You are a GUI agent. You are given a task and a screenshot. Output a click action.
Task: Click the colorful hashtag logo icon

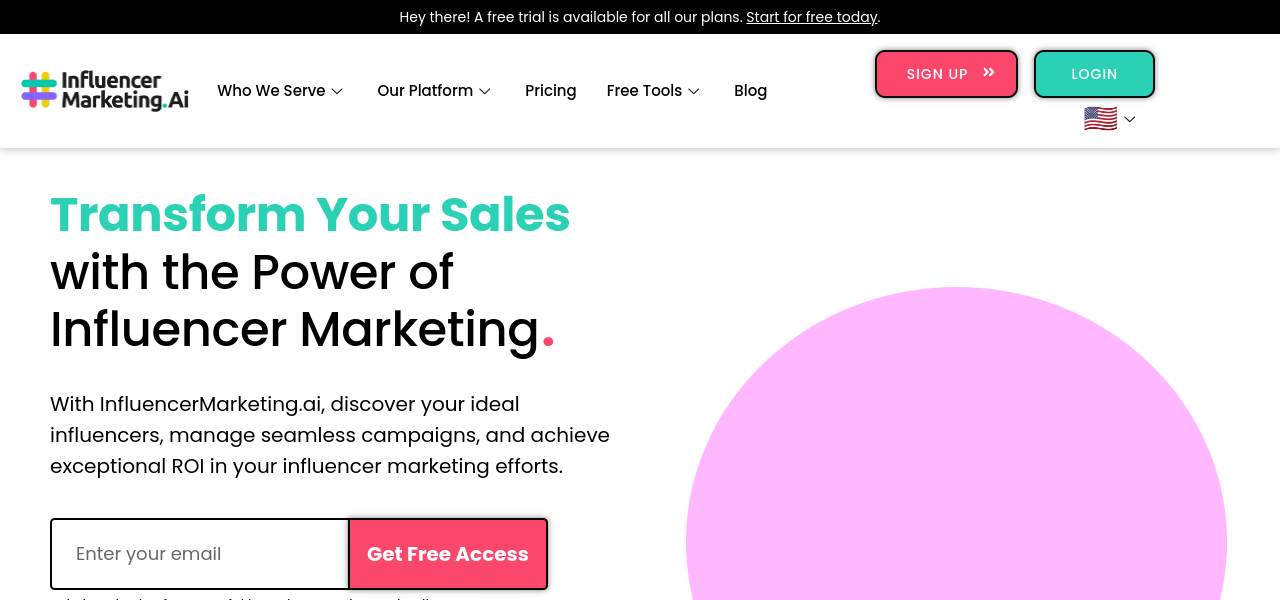[39, 90]
